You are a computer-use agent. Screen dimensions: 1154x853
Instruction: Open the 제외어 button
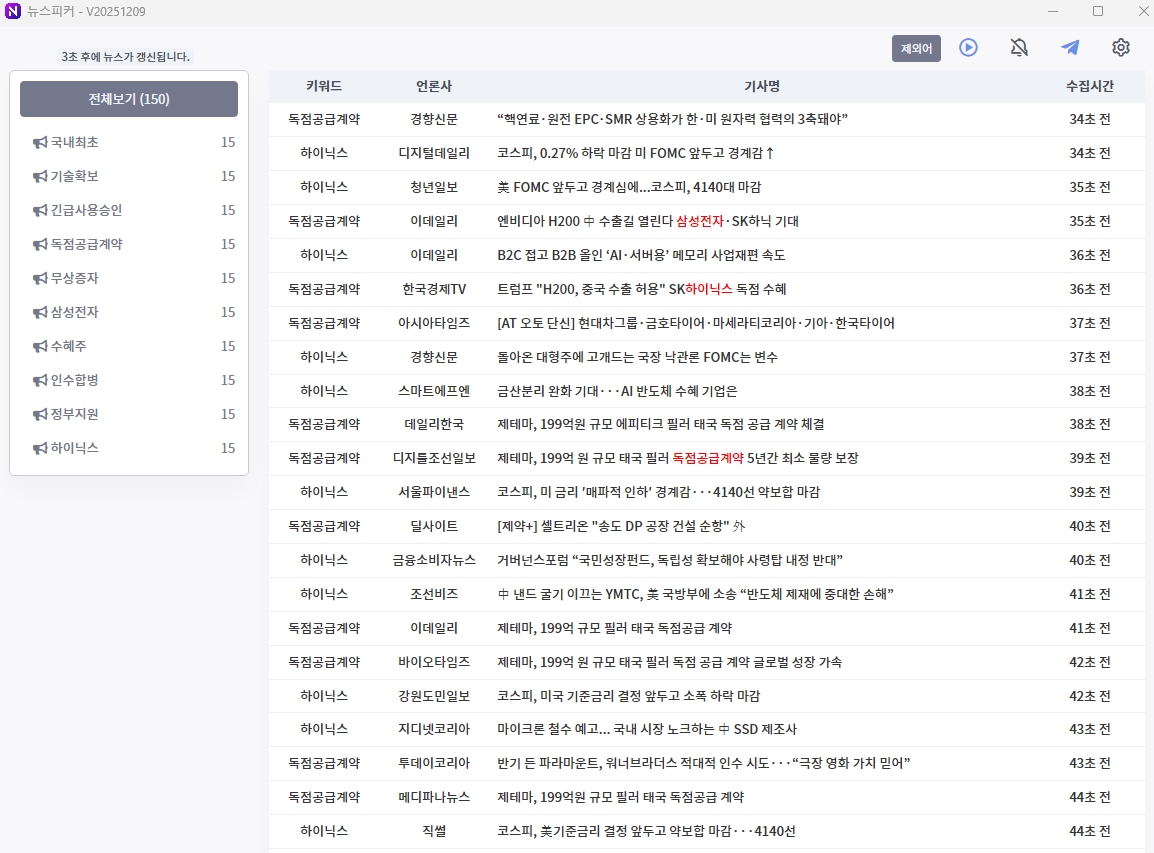pyautogui.click(x=916, y=47)
